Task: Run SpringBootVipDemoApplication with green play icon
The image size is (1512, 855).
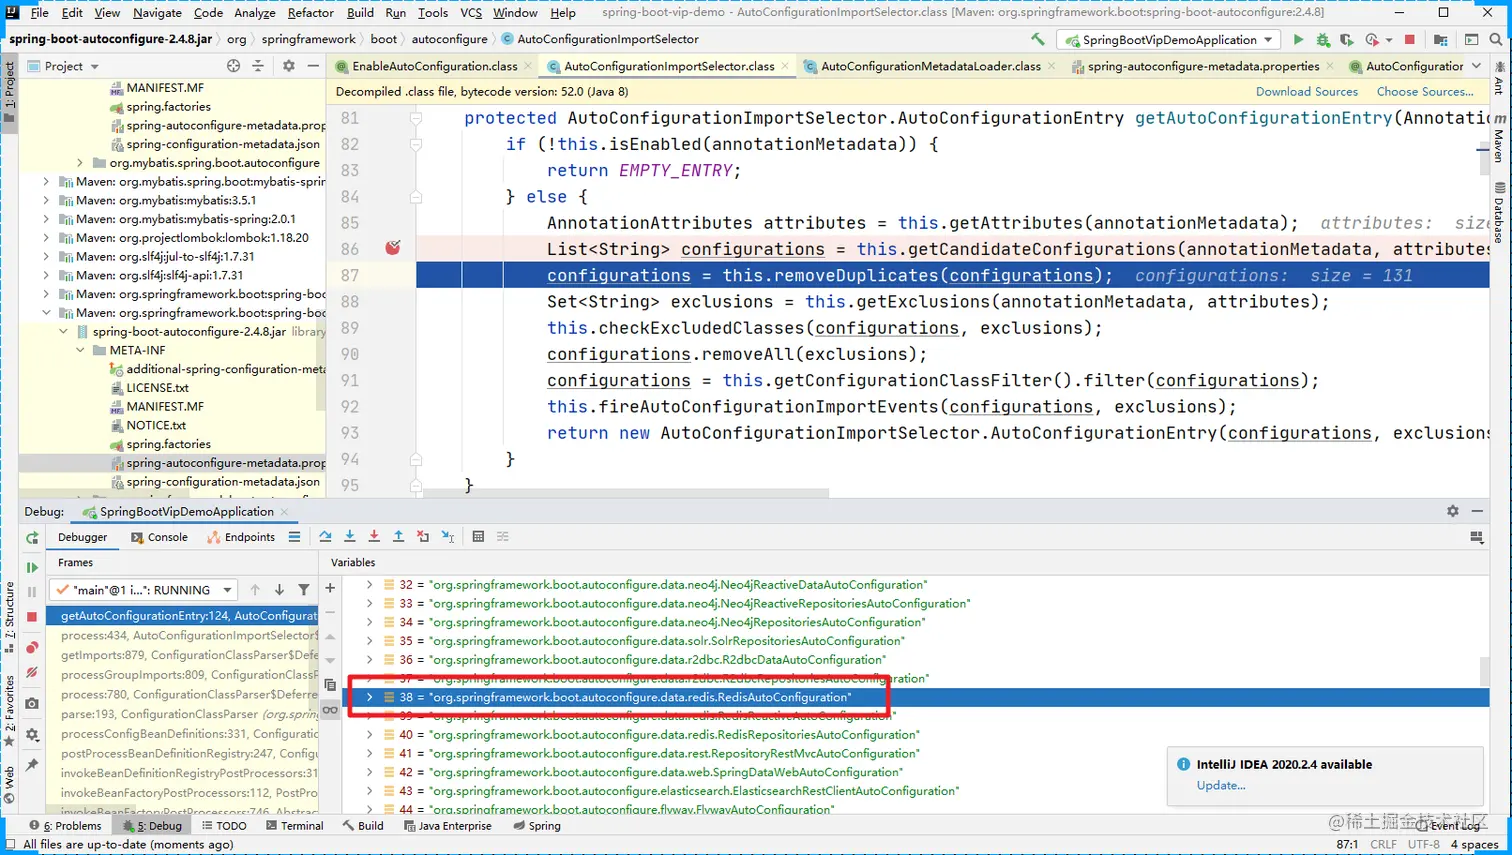Action: coord(1298,39)
